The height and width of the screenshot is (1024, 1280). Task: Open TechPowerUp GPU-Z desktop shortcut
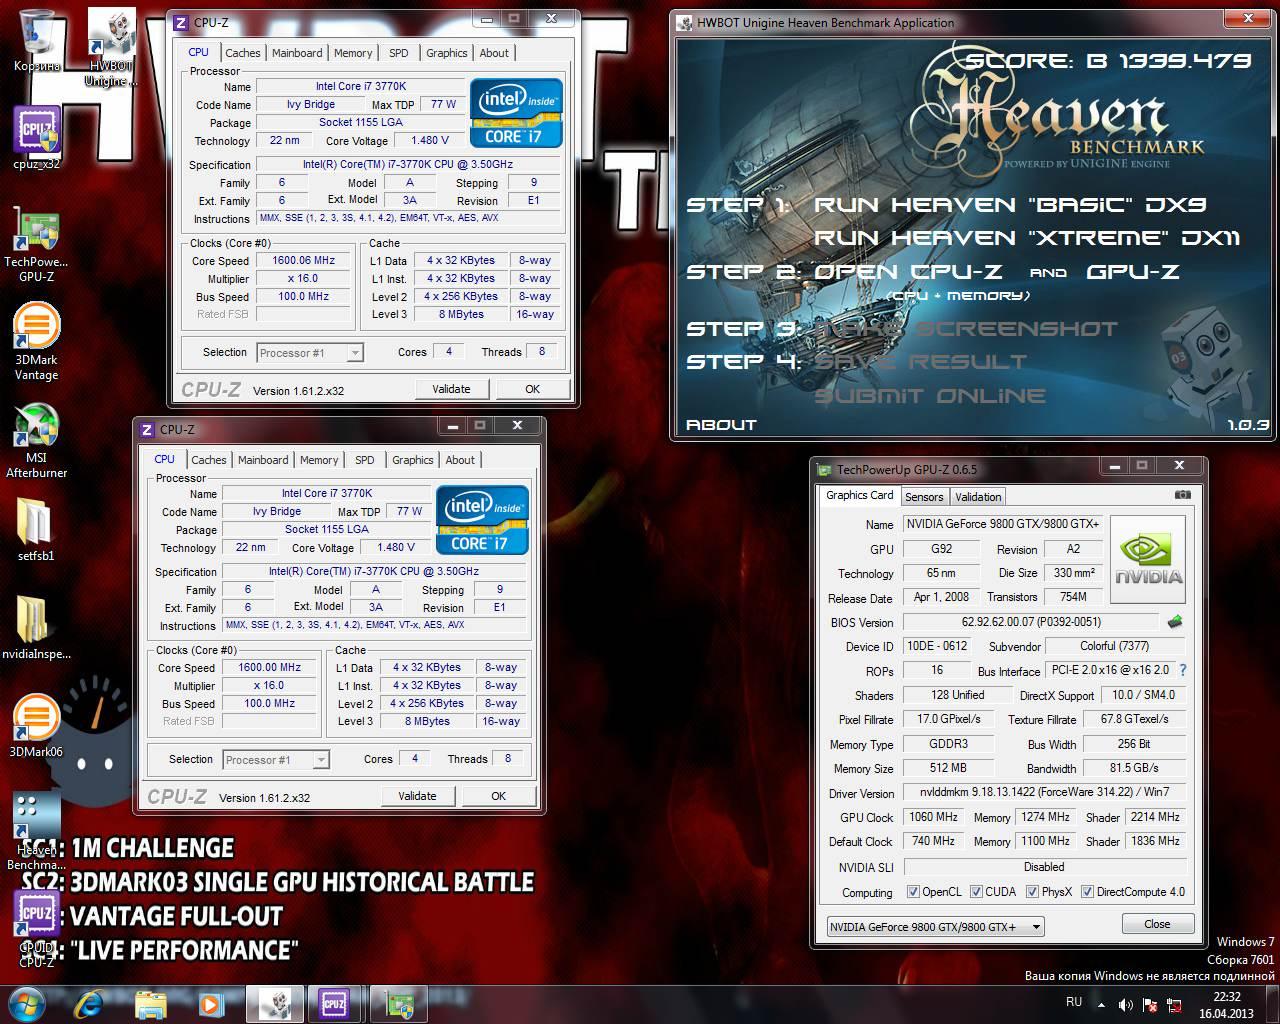[x=37, y=228]
